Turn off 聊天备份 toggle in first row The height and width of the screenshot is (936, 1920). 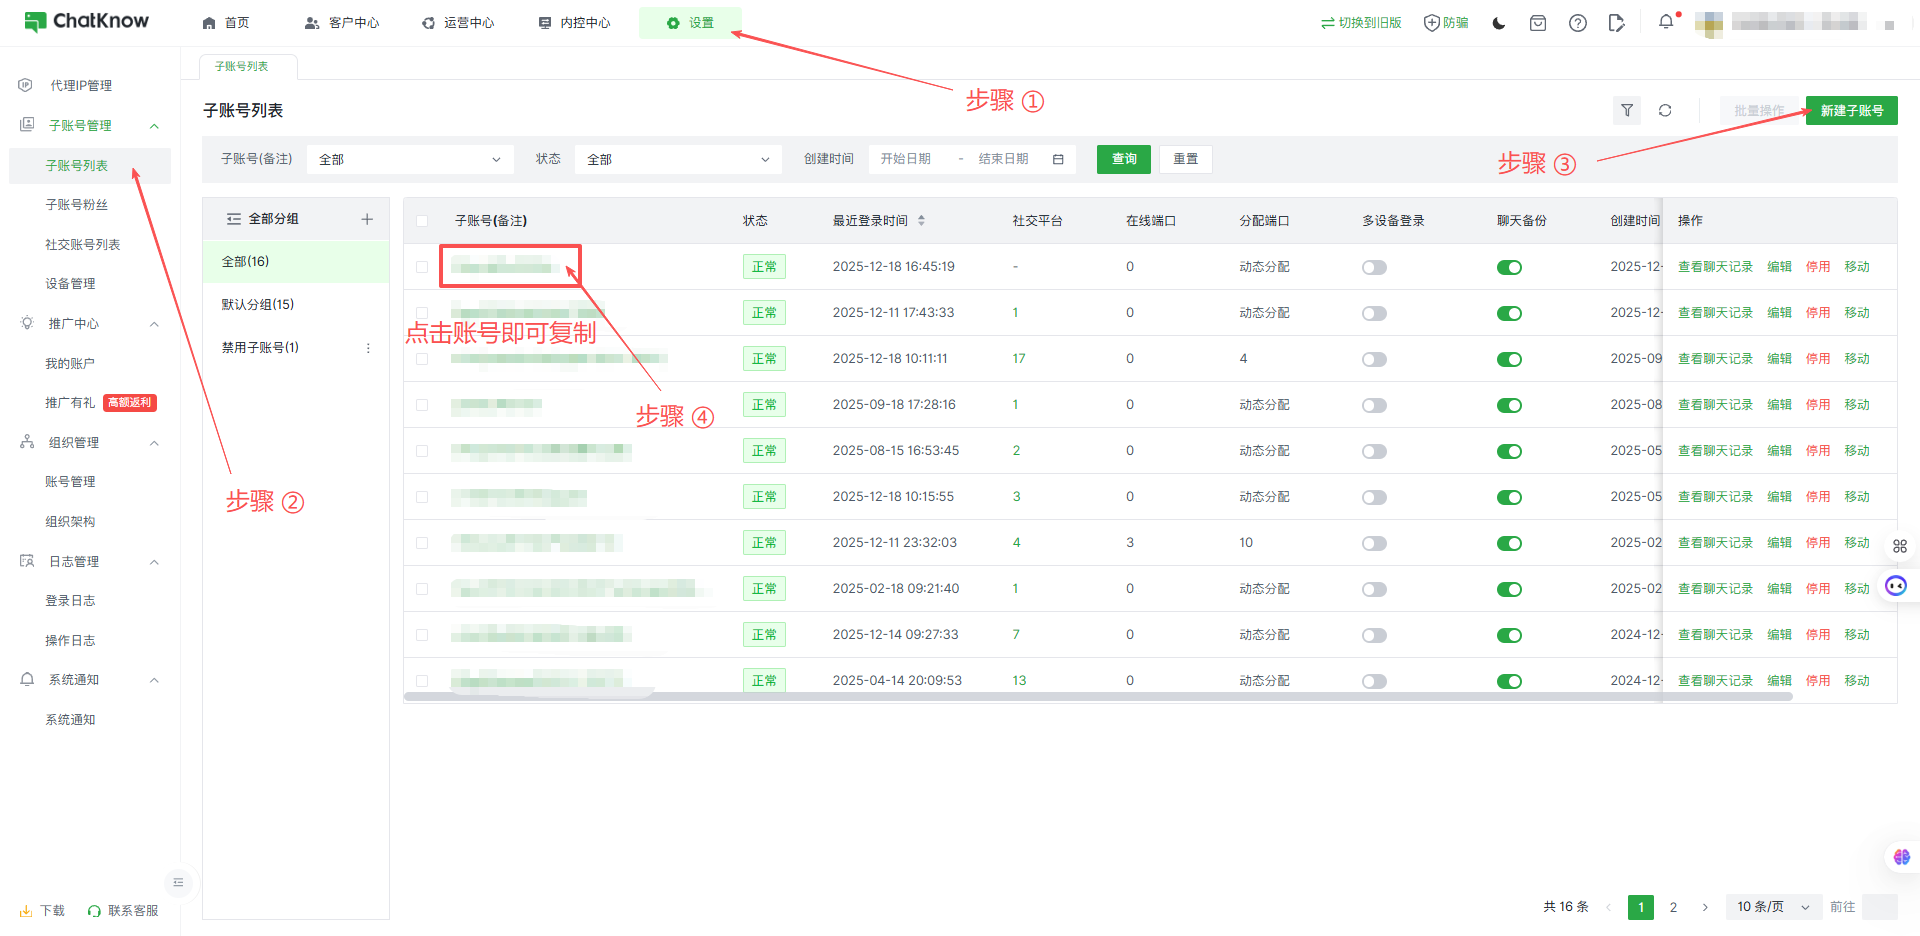[1509, 267]
